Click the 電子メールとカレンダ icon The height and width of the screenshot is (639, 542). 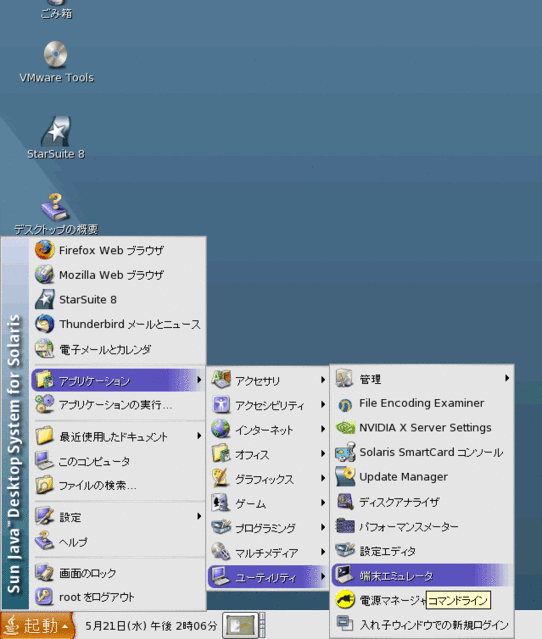tap(44, 348)
